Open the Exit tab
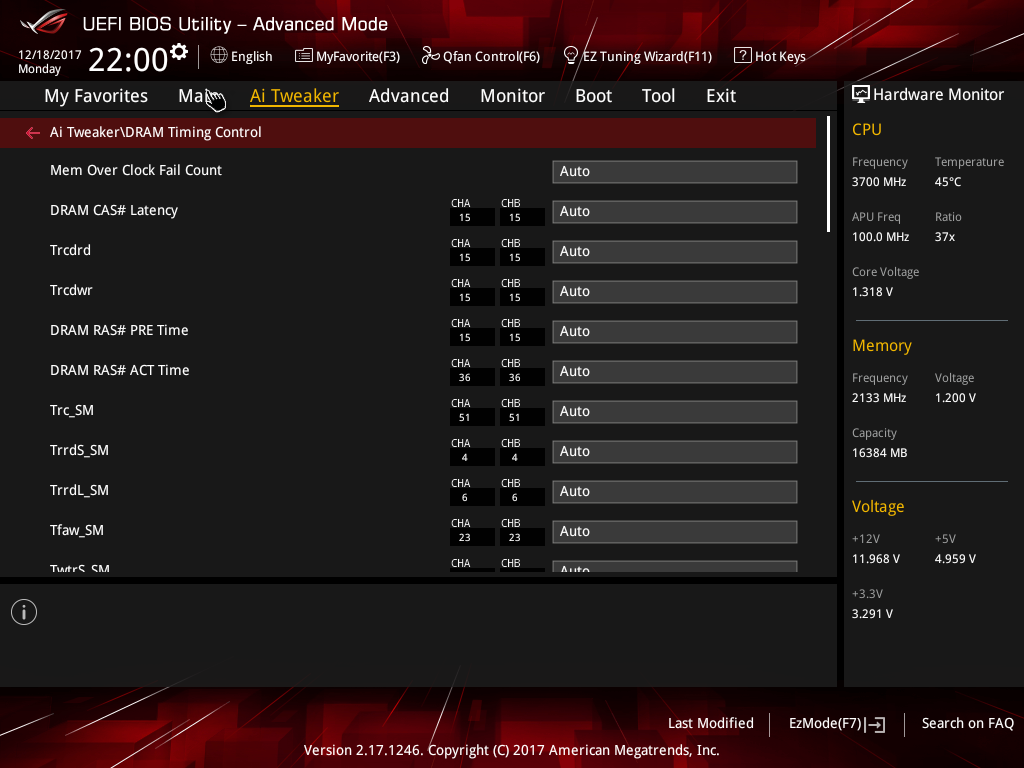This screenshot has width=1024, height=768. [x=721, y=96]
